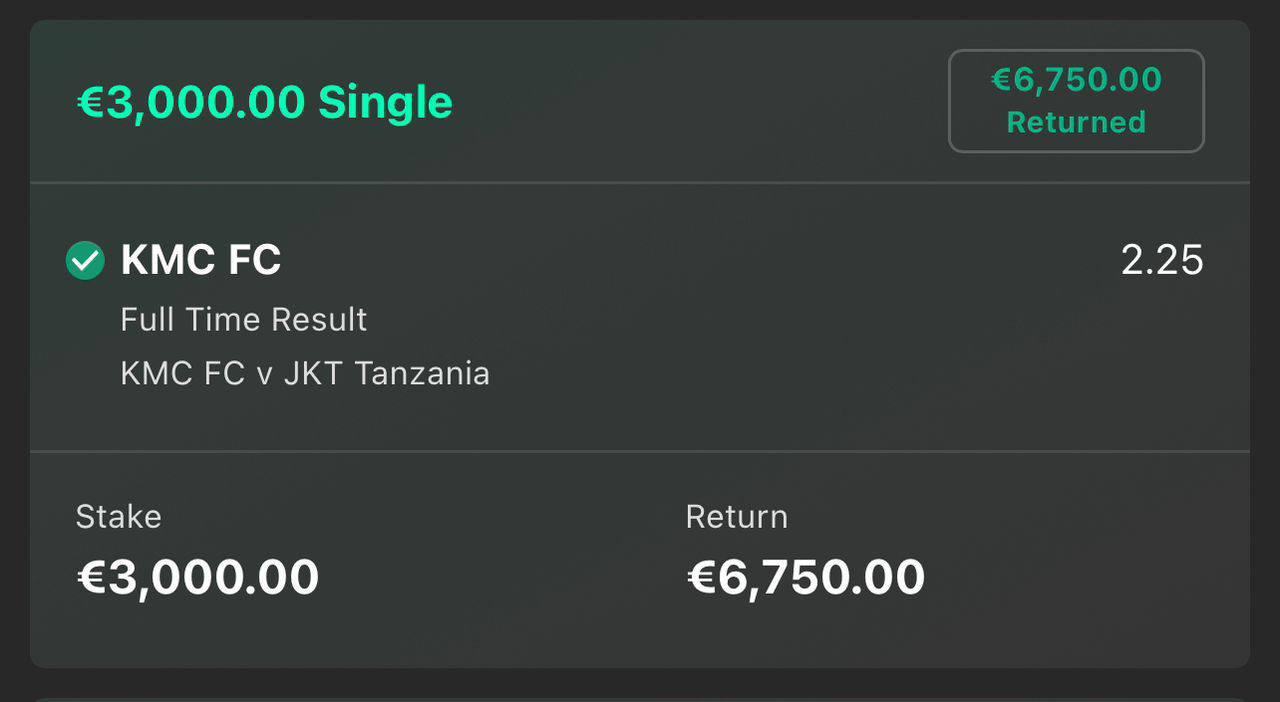The image size is (1280, 702).
Task: Click the divider line above the Stake section
Action: click(640, 451)
